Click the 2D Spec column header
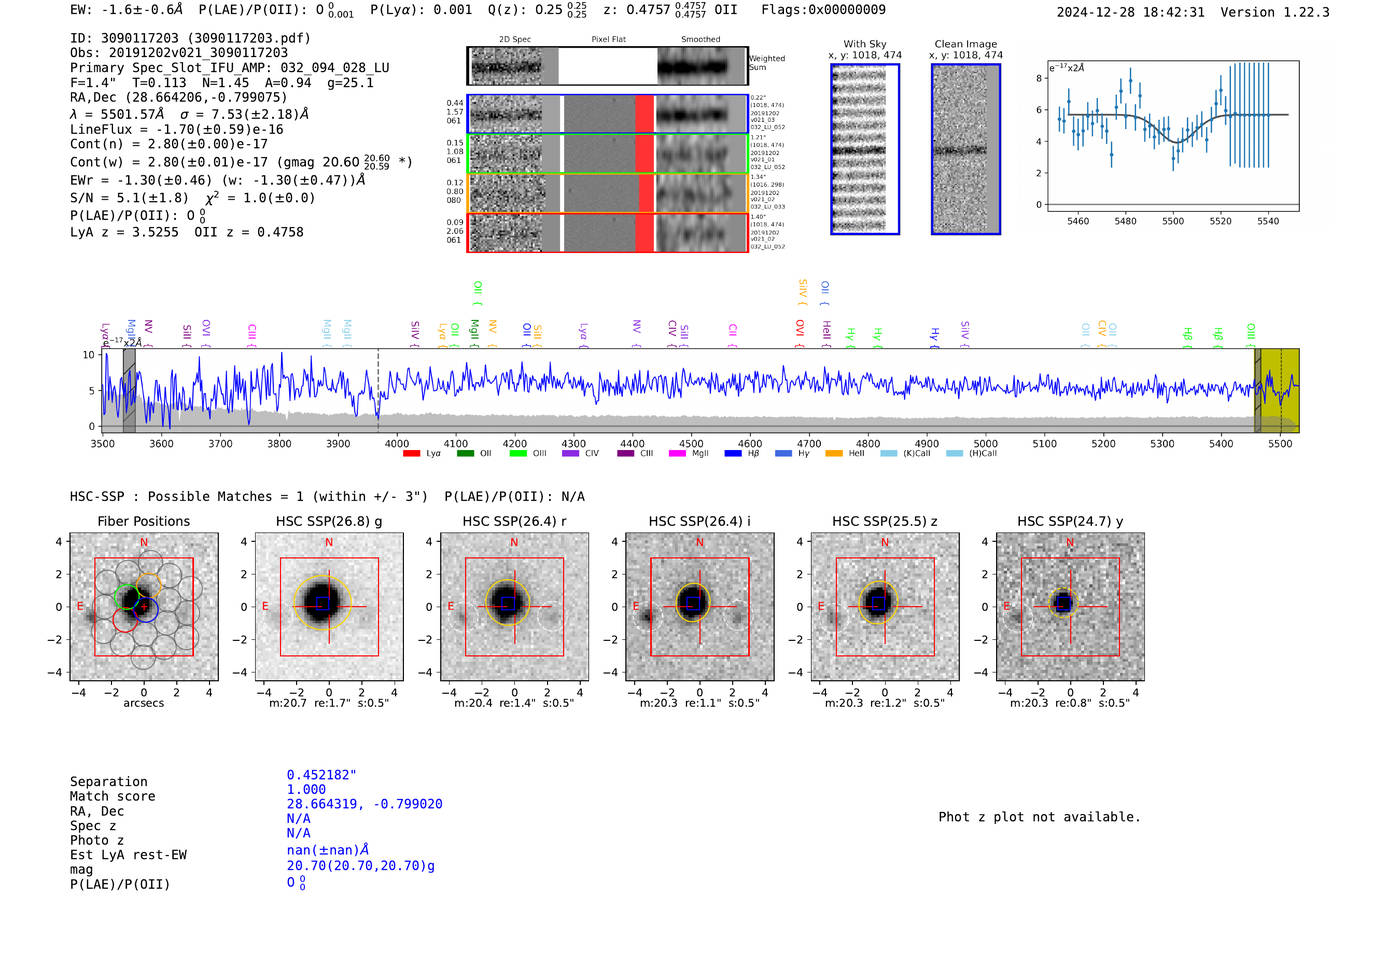The image size is (1400, 953). coord(515,40)
